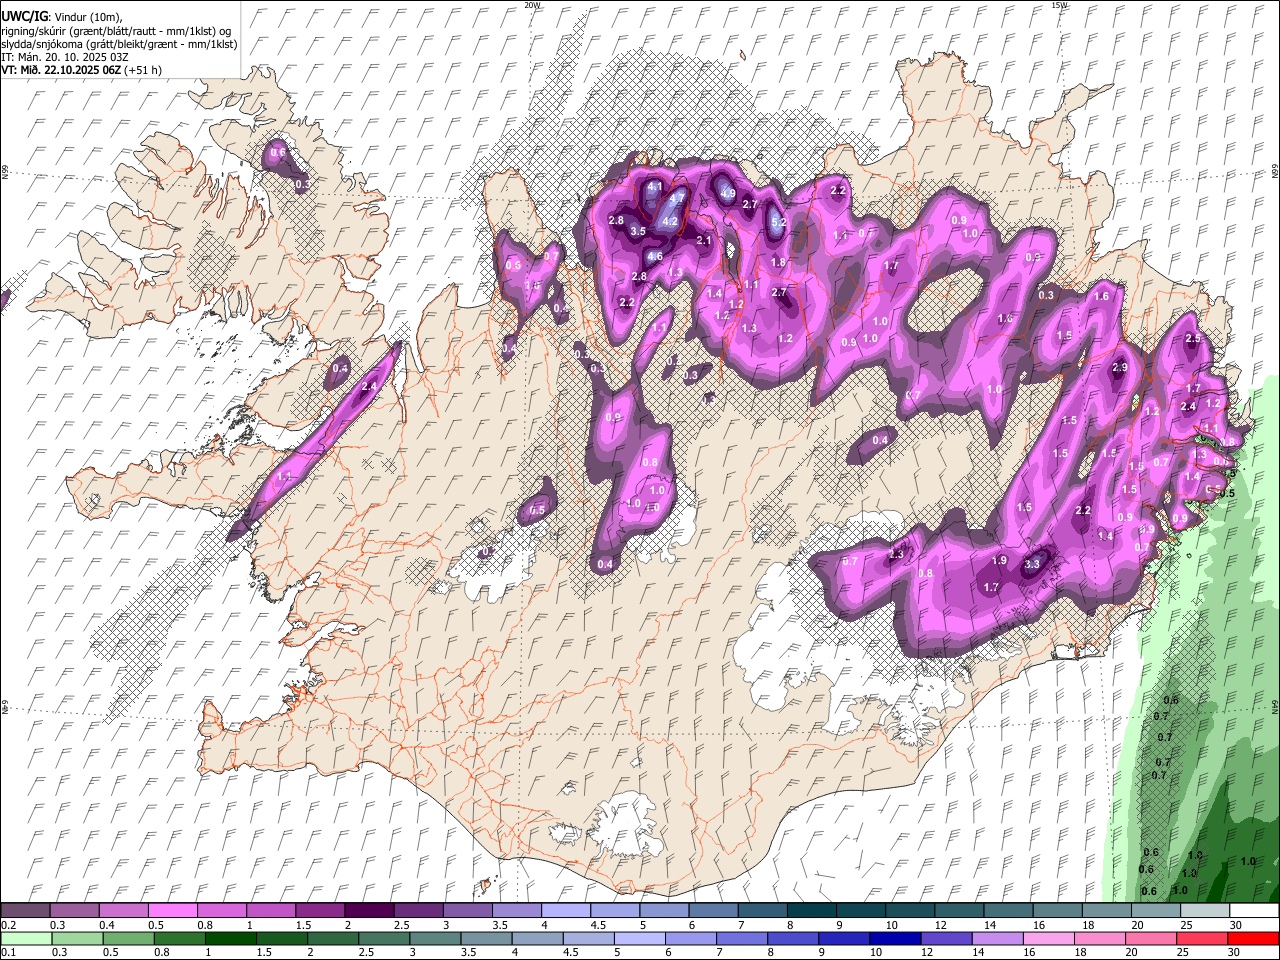Click the 1.9 snowfall value on the map
Image resolution: width=1280 pixels, height=960 pixels.
pos(1000,561)
